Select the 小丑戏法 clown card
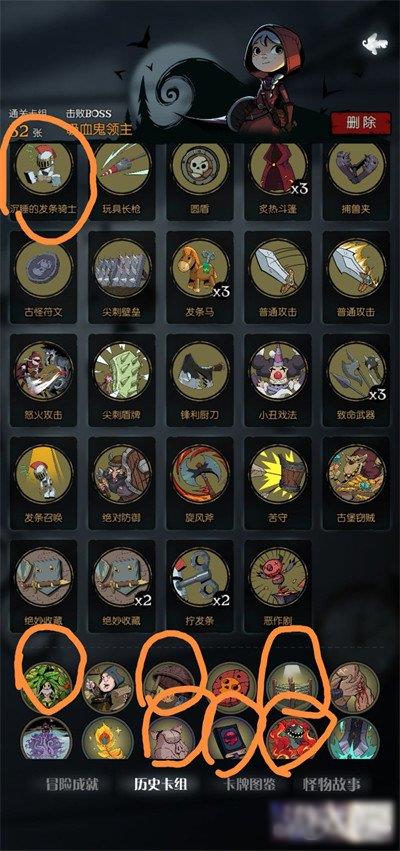The height and width of the screenshot is (851, 400). [x=278, y=379]
